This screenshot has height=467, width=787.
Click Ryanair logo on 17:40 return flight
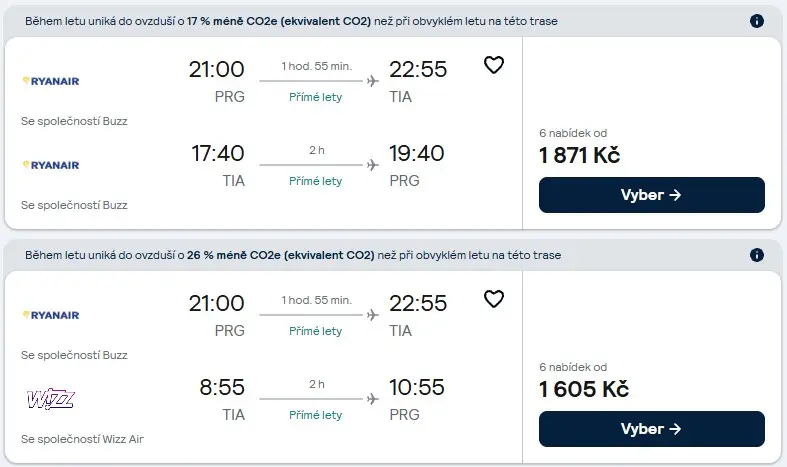click(x=51, y=165)
